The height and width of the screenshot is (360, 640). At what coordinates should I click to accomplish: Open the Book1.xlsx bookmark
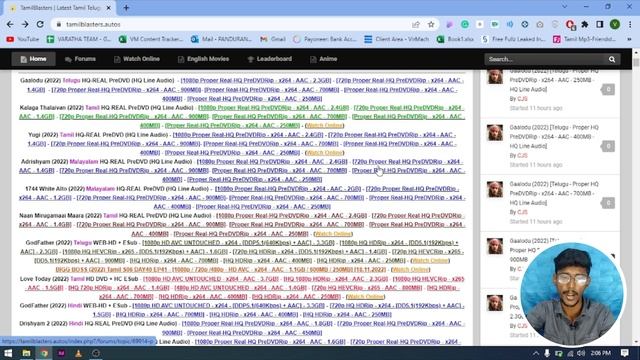(x=455, y=39)
